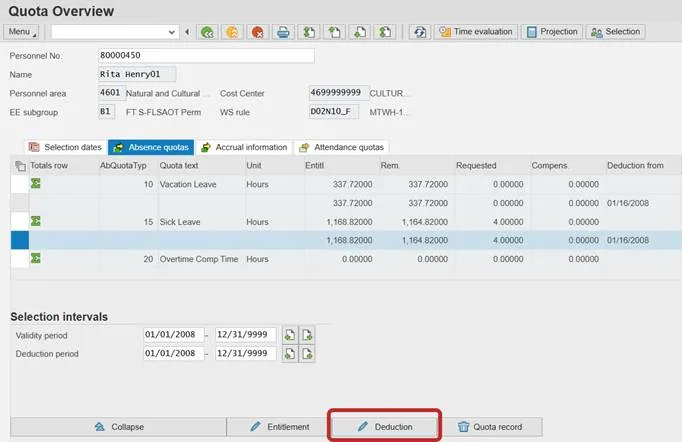This screenshot has height=442, width=682.
Task: Switch to the Accrual information tab
Action: pos(244,147)
